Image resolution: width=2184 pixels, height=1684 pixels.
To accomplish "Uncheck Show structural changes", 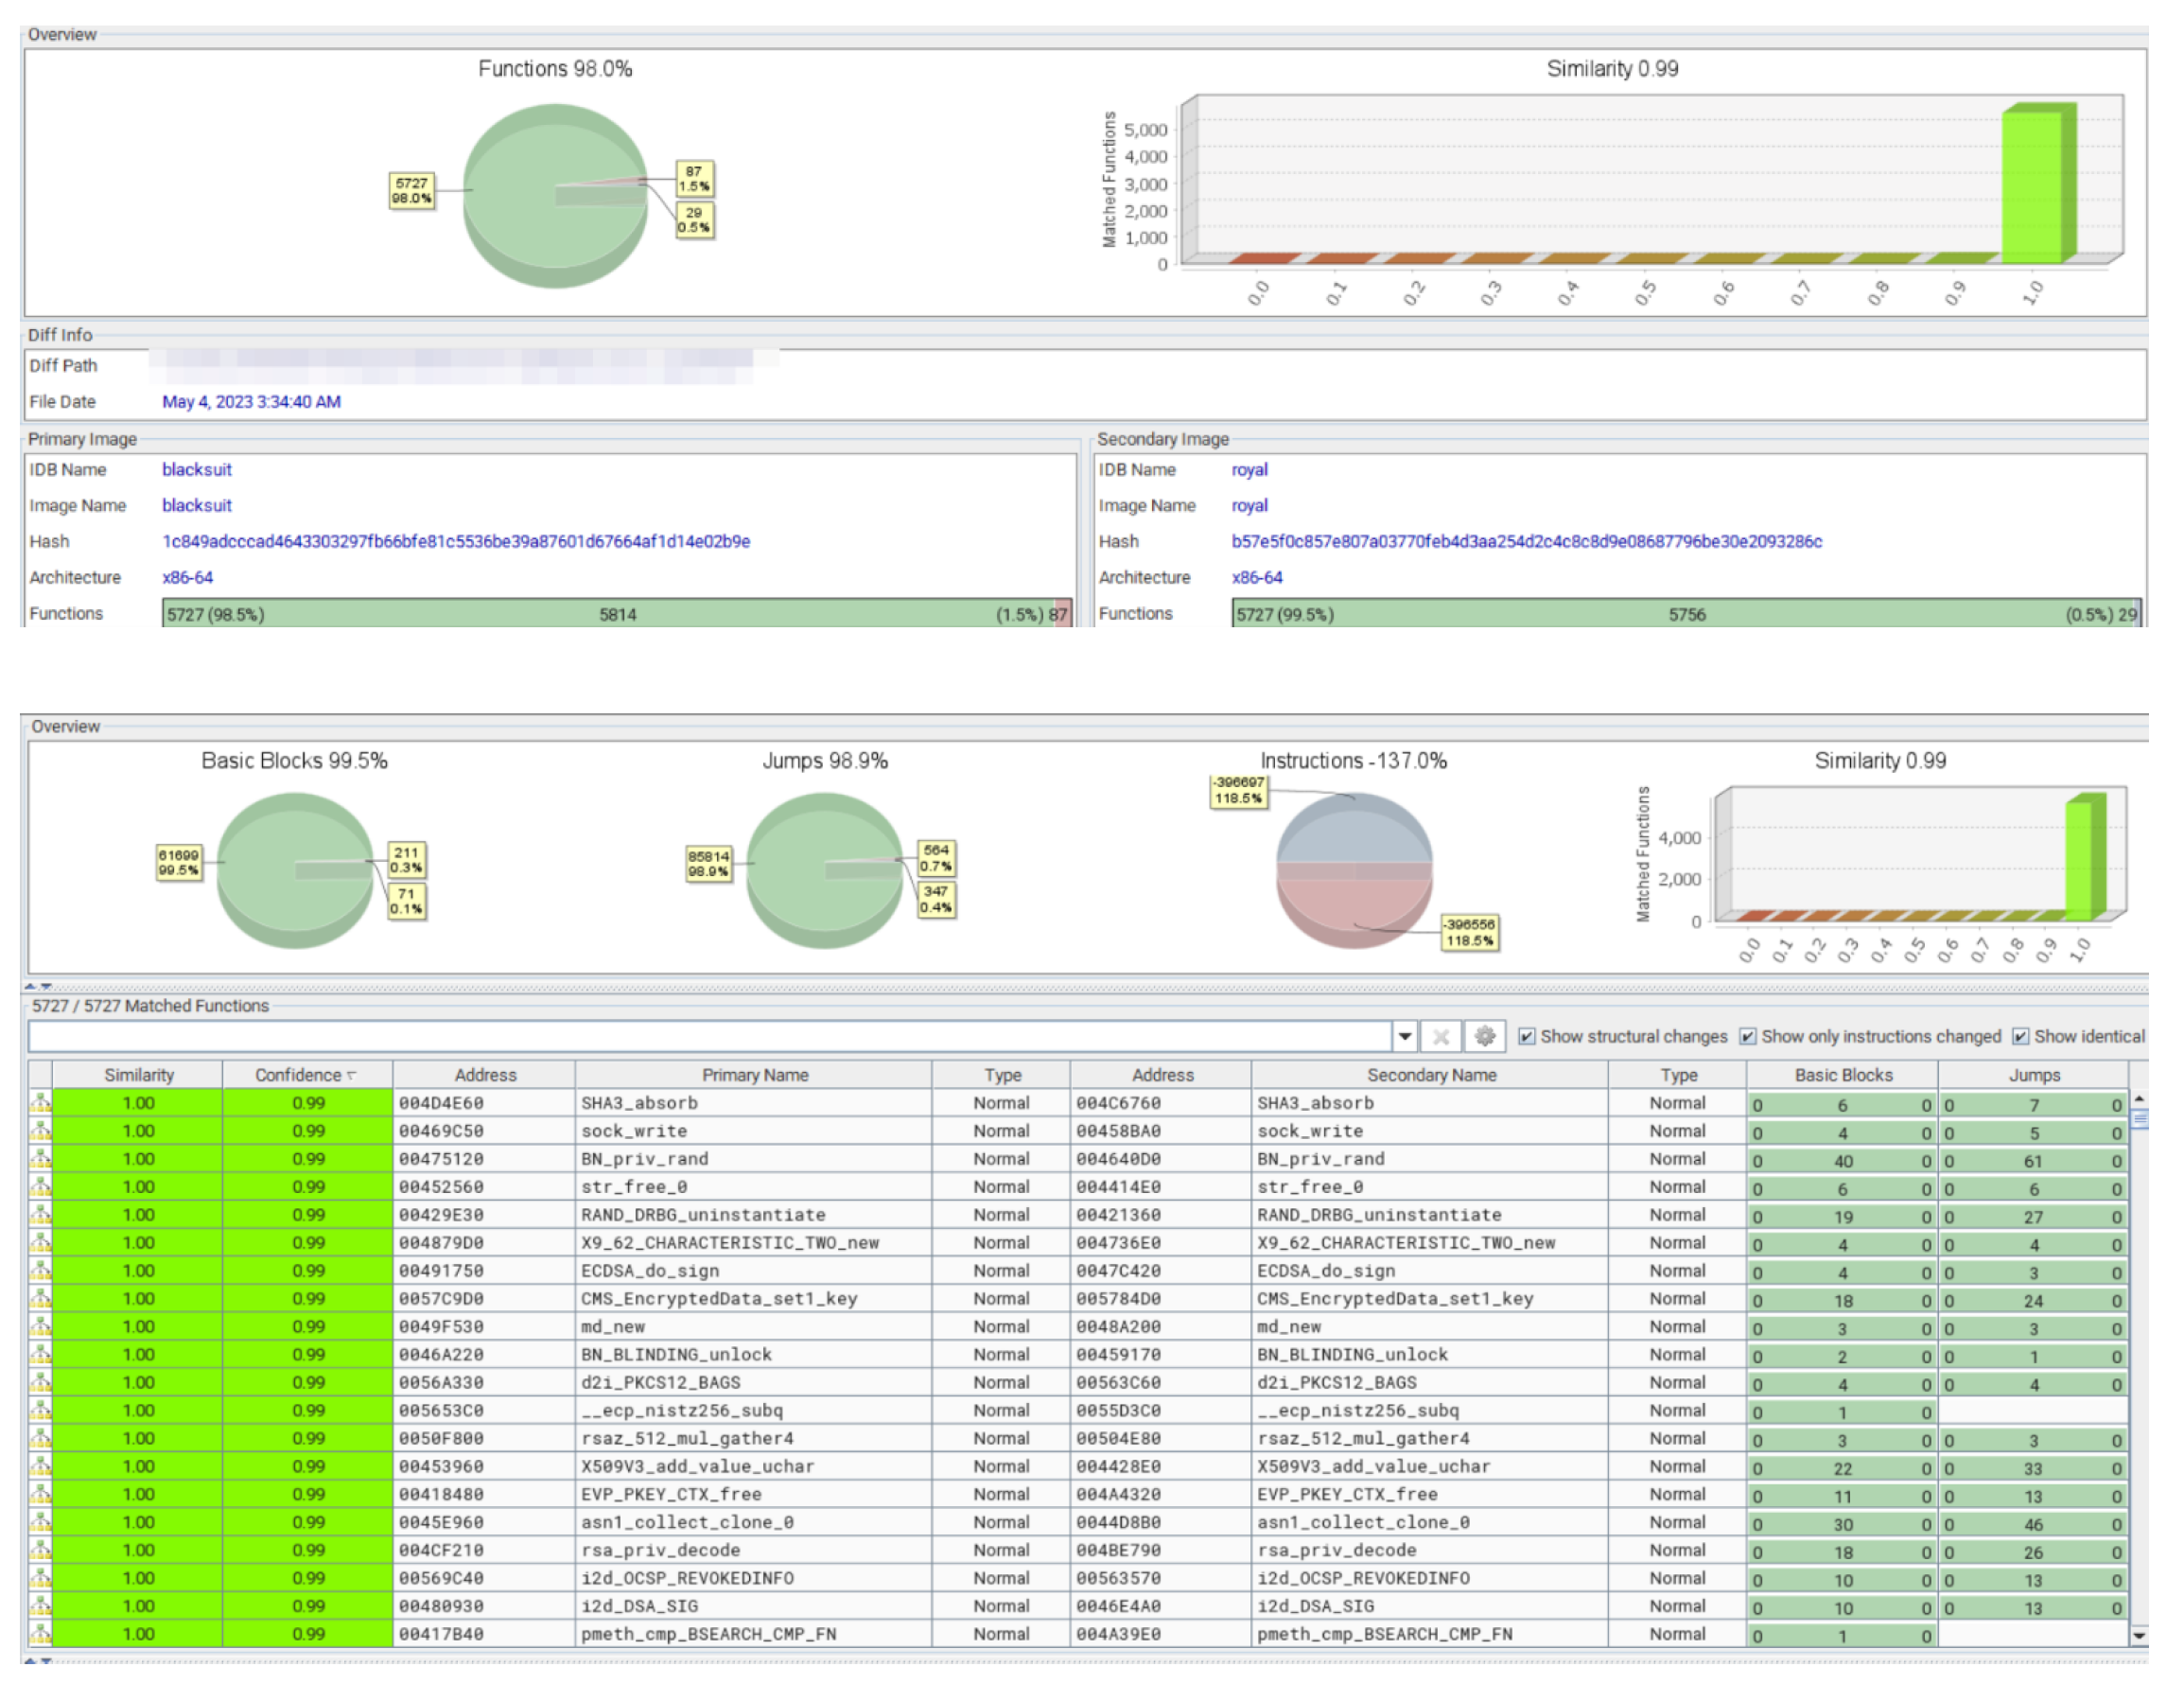I will coord(1526,1036).
